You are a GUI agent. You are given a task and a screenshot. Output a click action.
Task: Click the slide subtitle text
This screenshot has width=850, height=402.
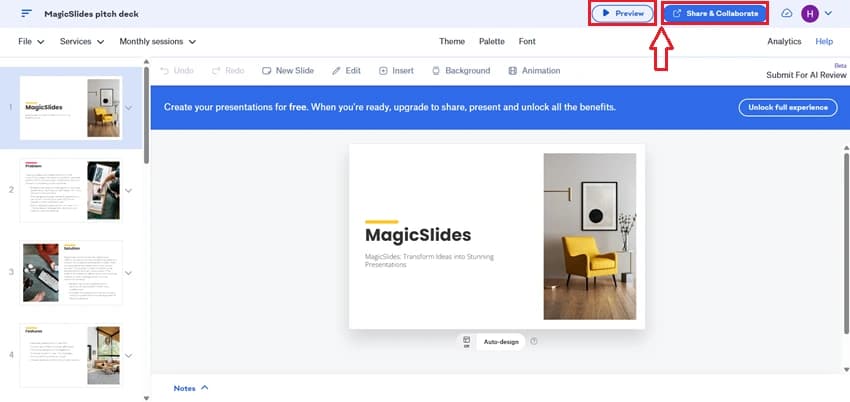(x=429, y=261)
